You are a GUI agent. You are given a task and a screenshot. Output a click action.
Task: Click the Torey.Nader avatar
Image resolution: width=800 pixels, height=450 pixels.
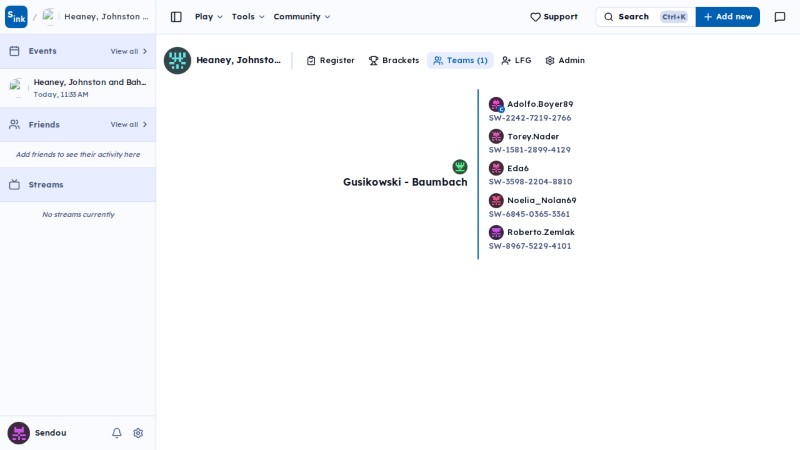point(496,136)
